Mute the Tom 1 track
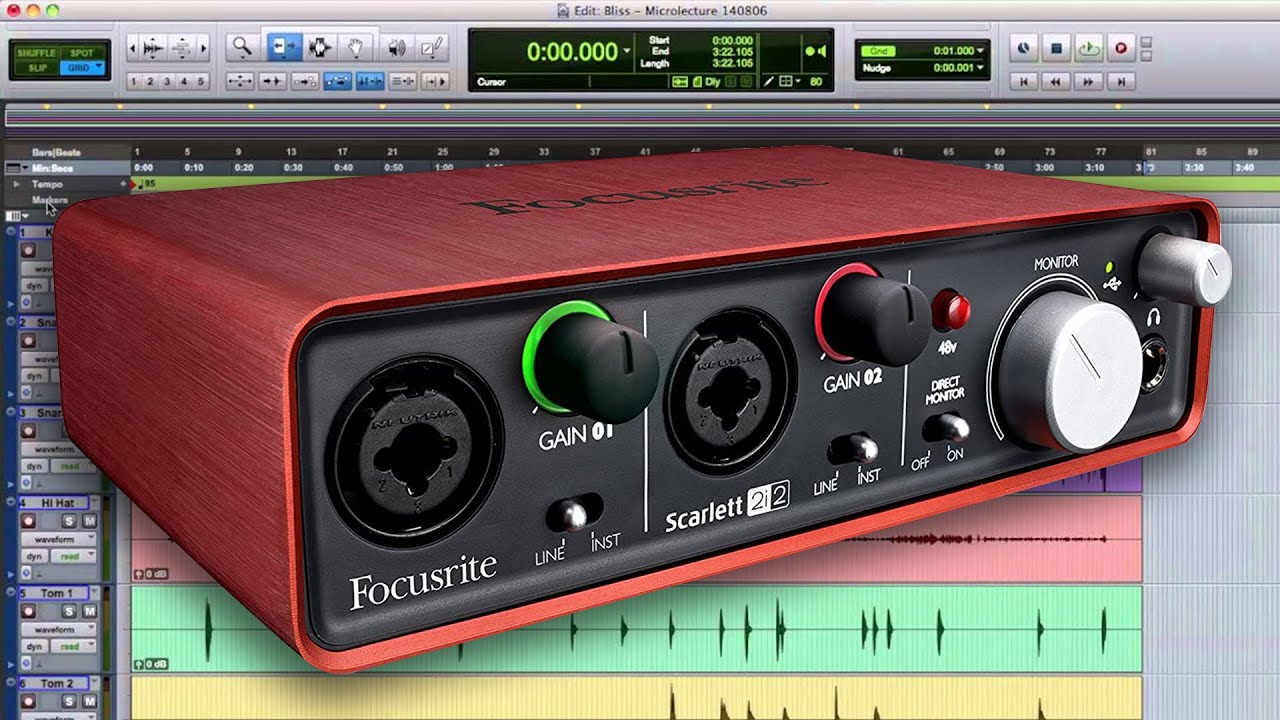Screen dimensions: 1280x720 [x=89, y=611]
